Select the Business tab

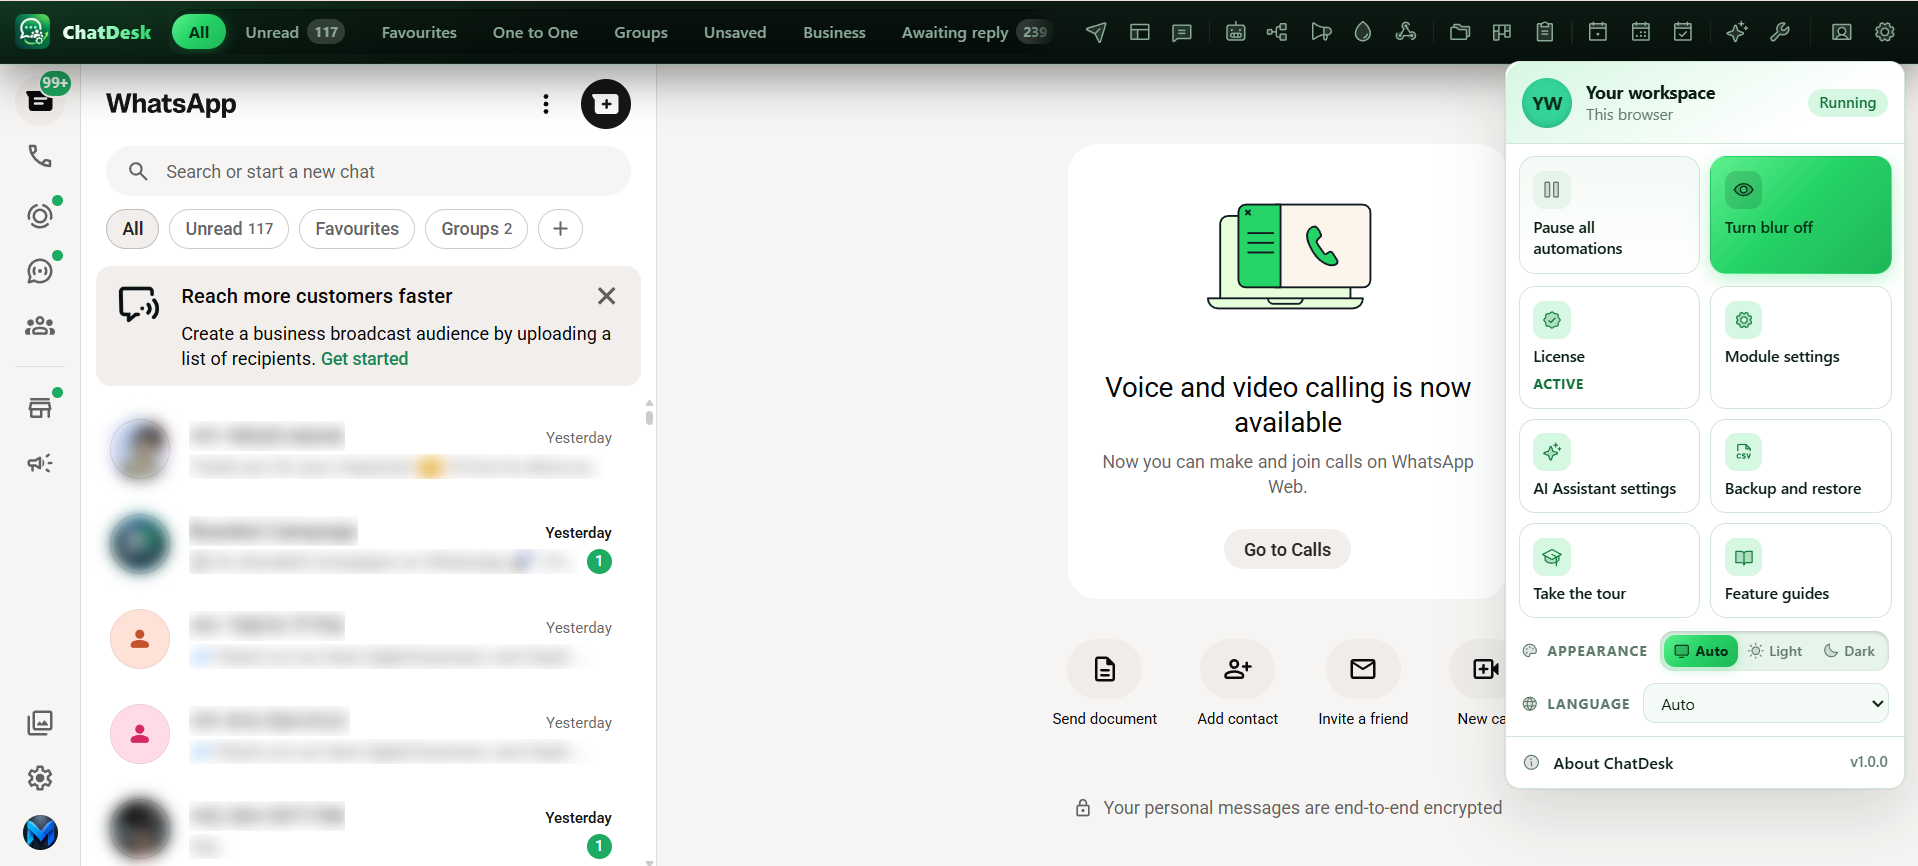click(x=834, y=32)
